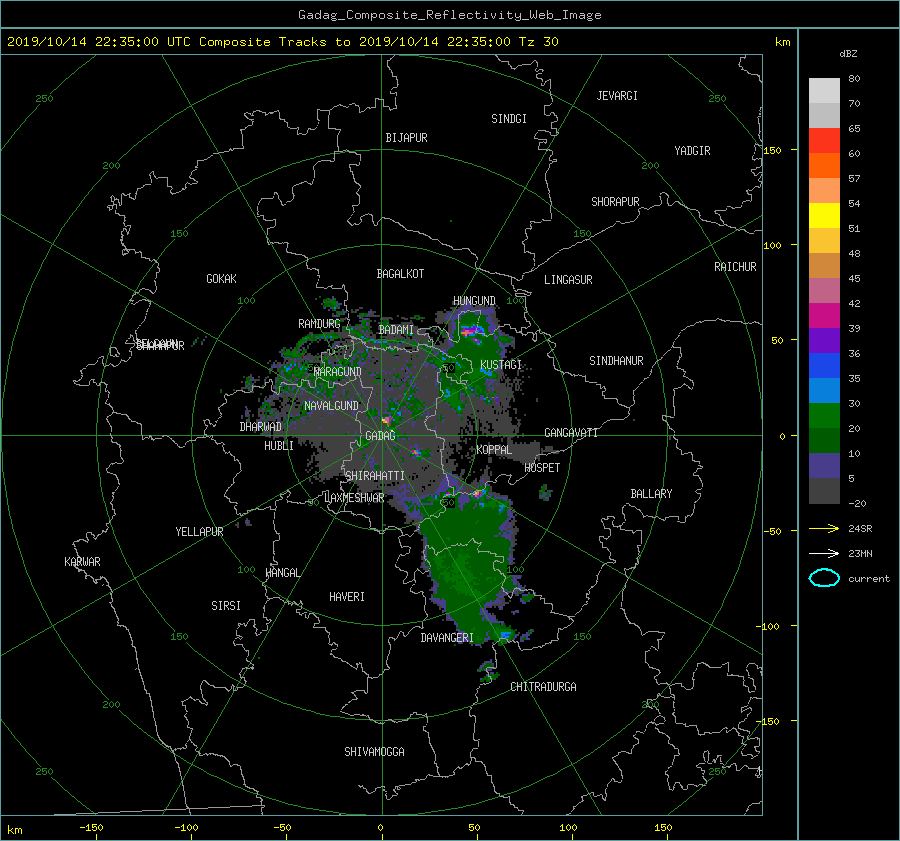Click the BIJAPUR city label

tap(406, 138)
